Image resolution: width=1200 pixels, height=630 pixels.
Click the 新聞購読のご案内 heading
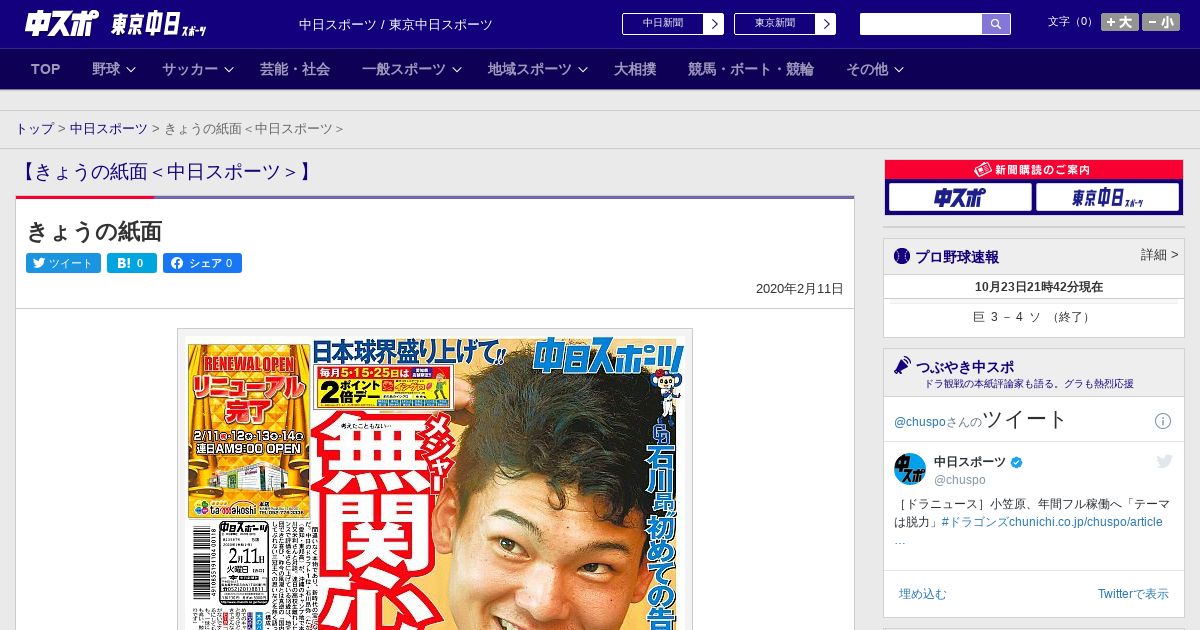click(1034, 170)
